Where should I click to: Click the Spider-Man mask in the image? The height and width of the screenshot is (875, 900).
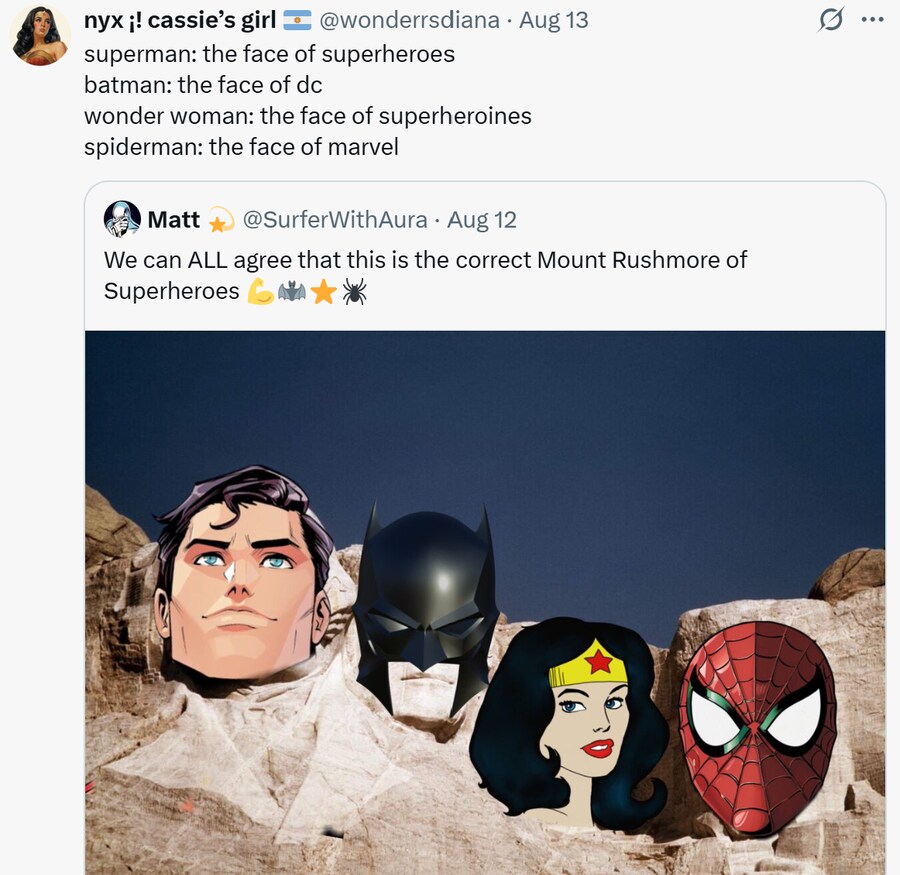[757, 722]
